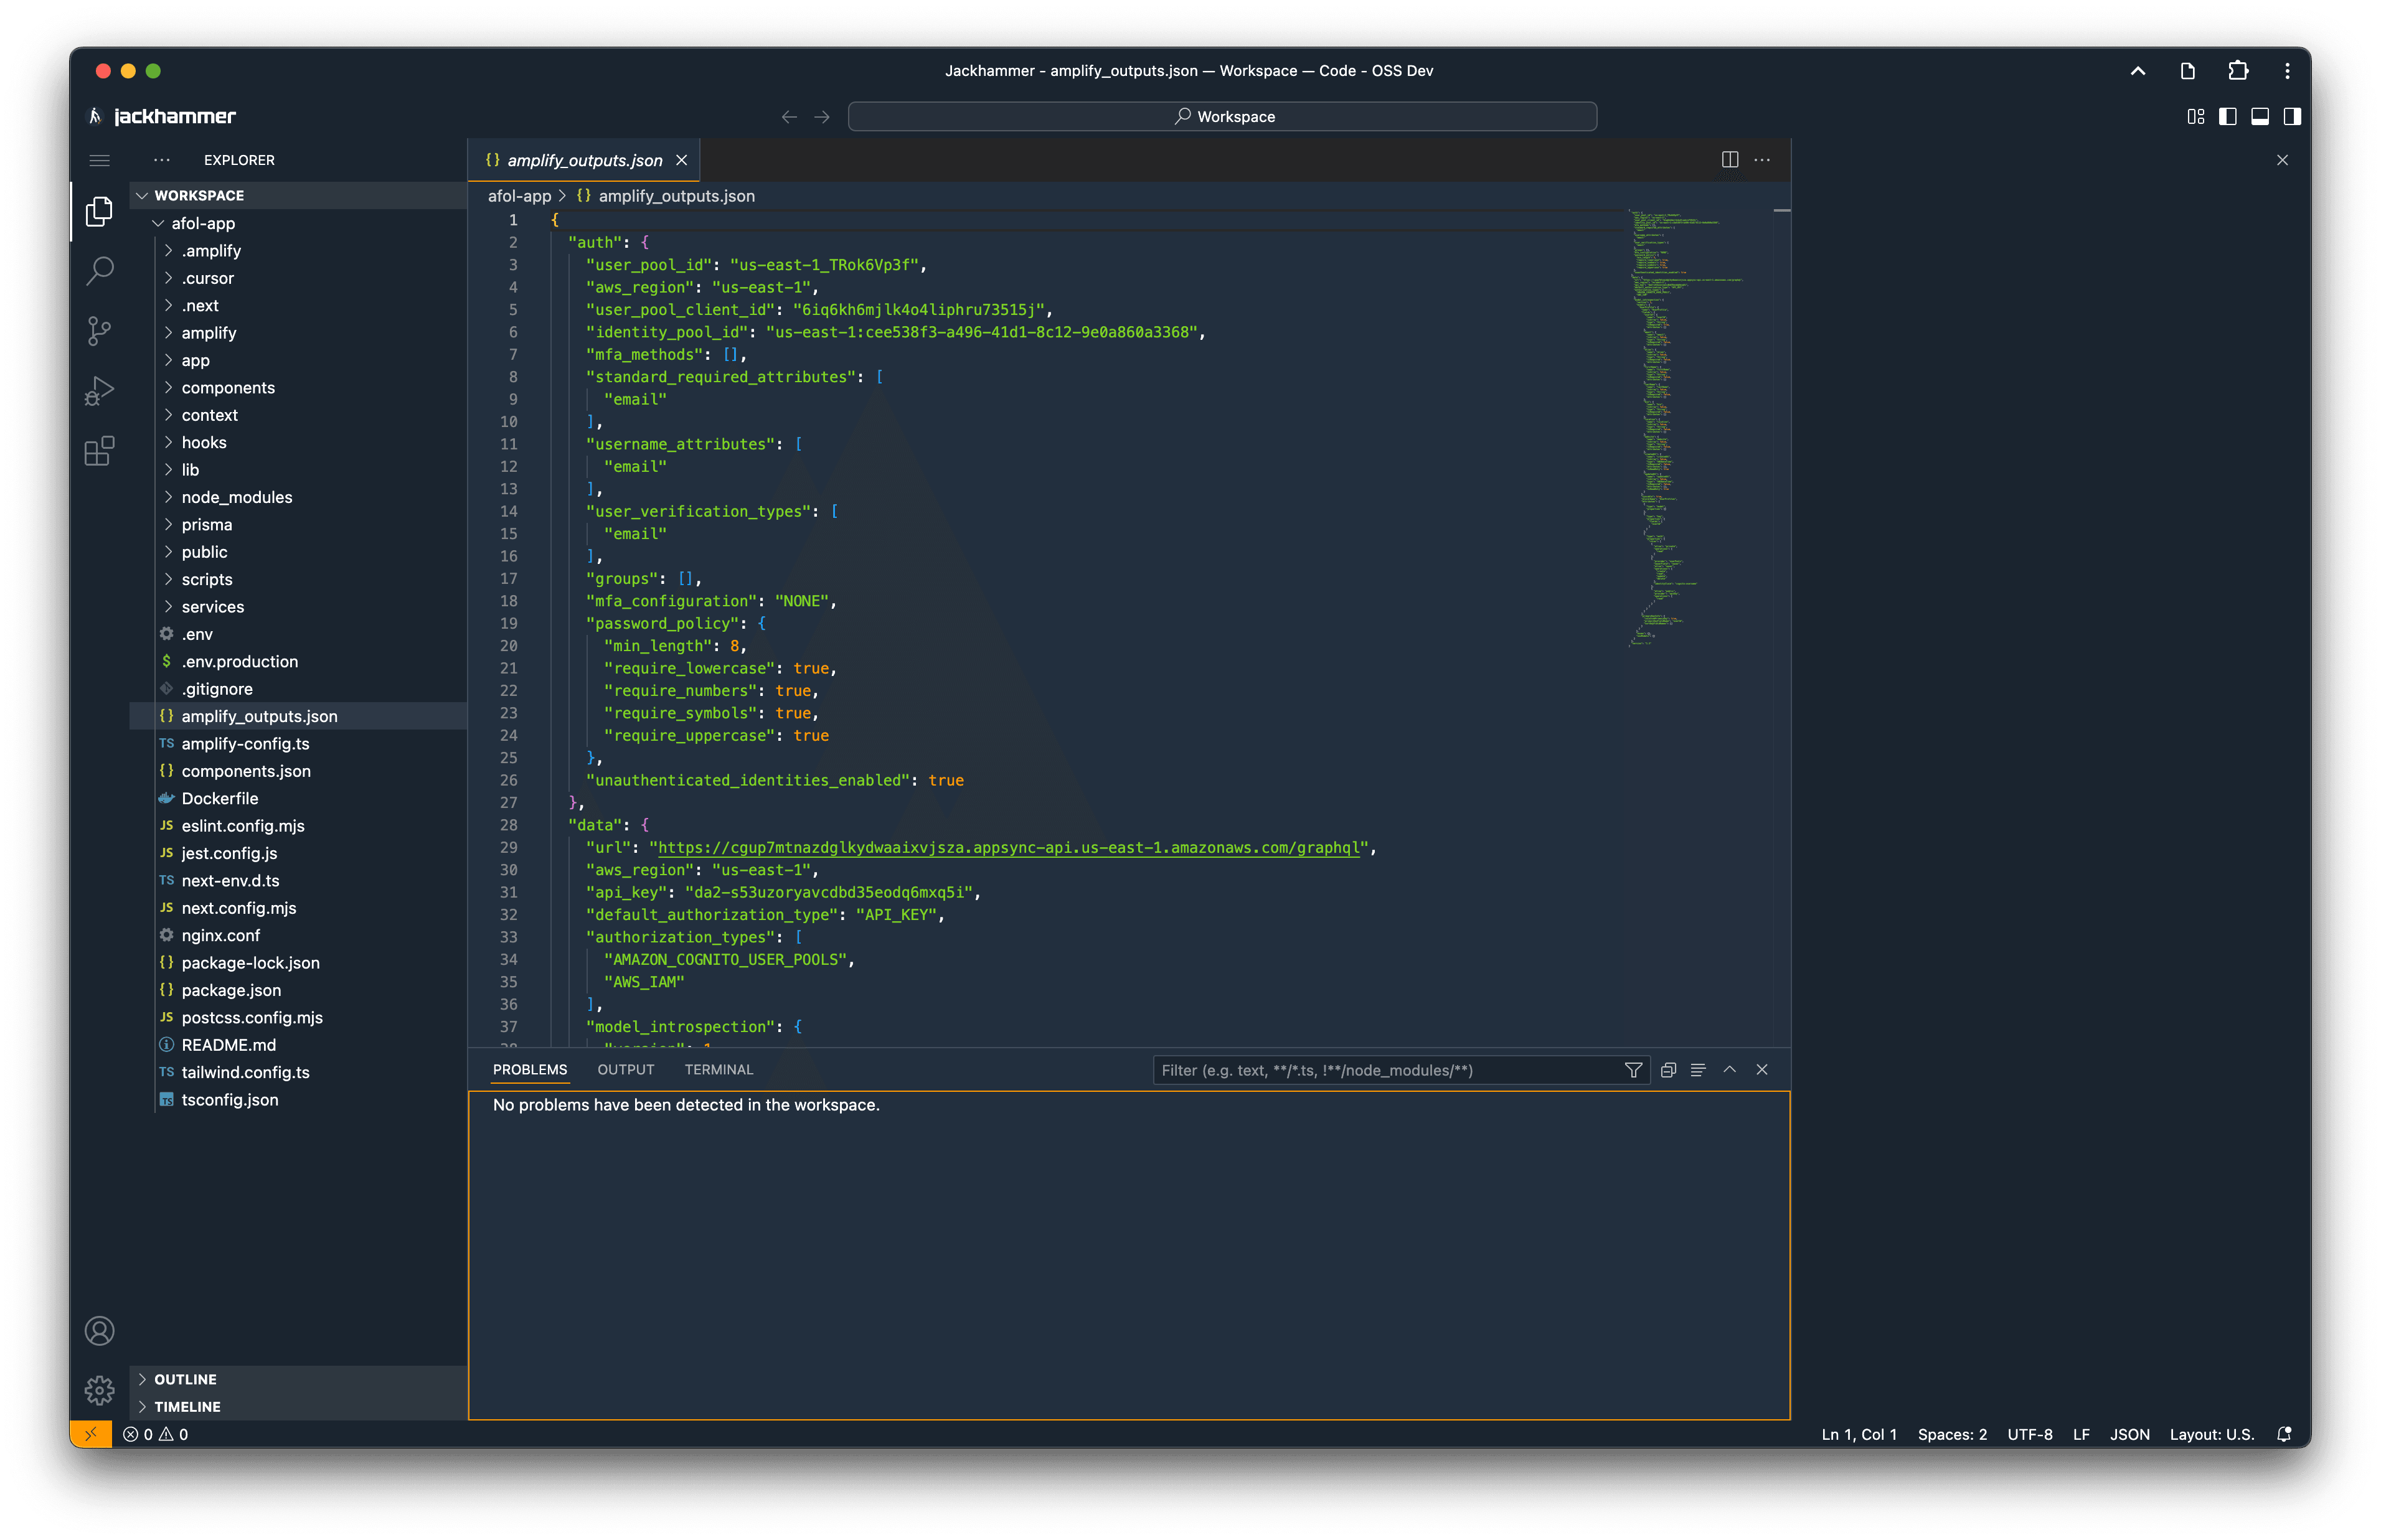This screenshot has width=2381, height=1540.
Task: Go forward in navigation history
Action: click(x=822, y=117)
